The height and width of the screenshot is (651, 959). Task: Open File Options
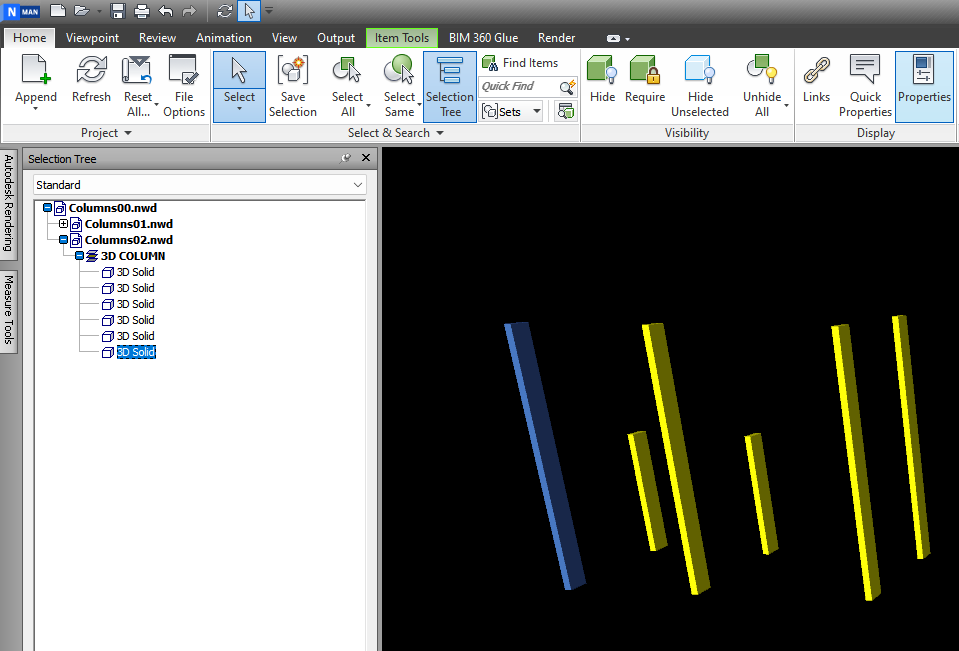183,86
